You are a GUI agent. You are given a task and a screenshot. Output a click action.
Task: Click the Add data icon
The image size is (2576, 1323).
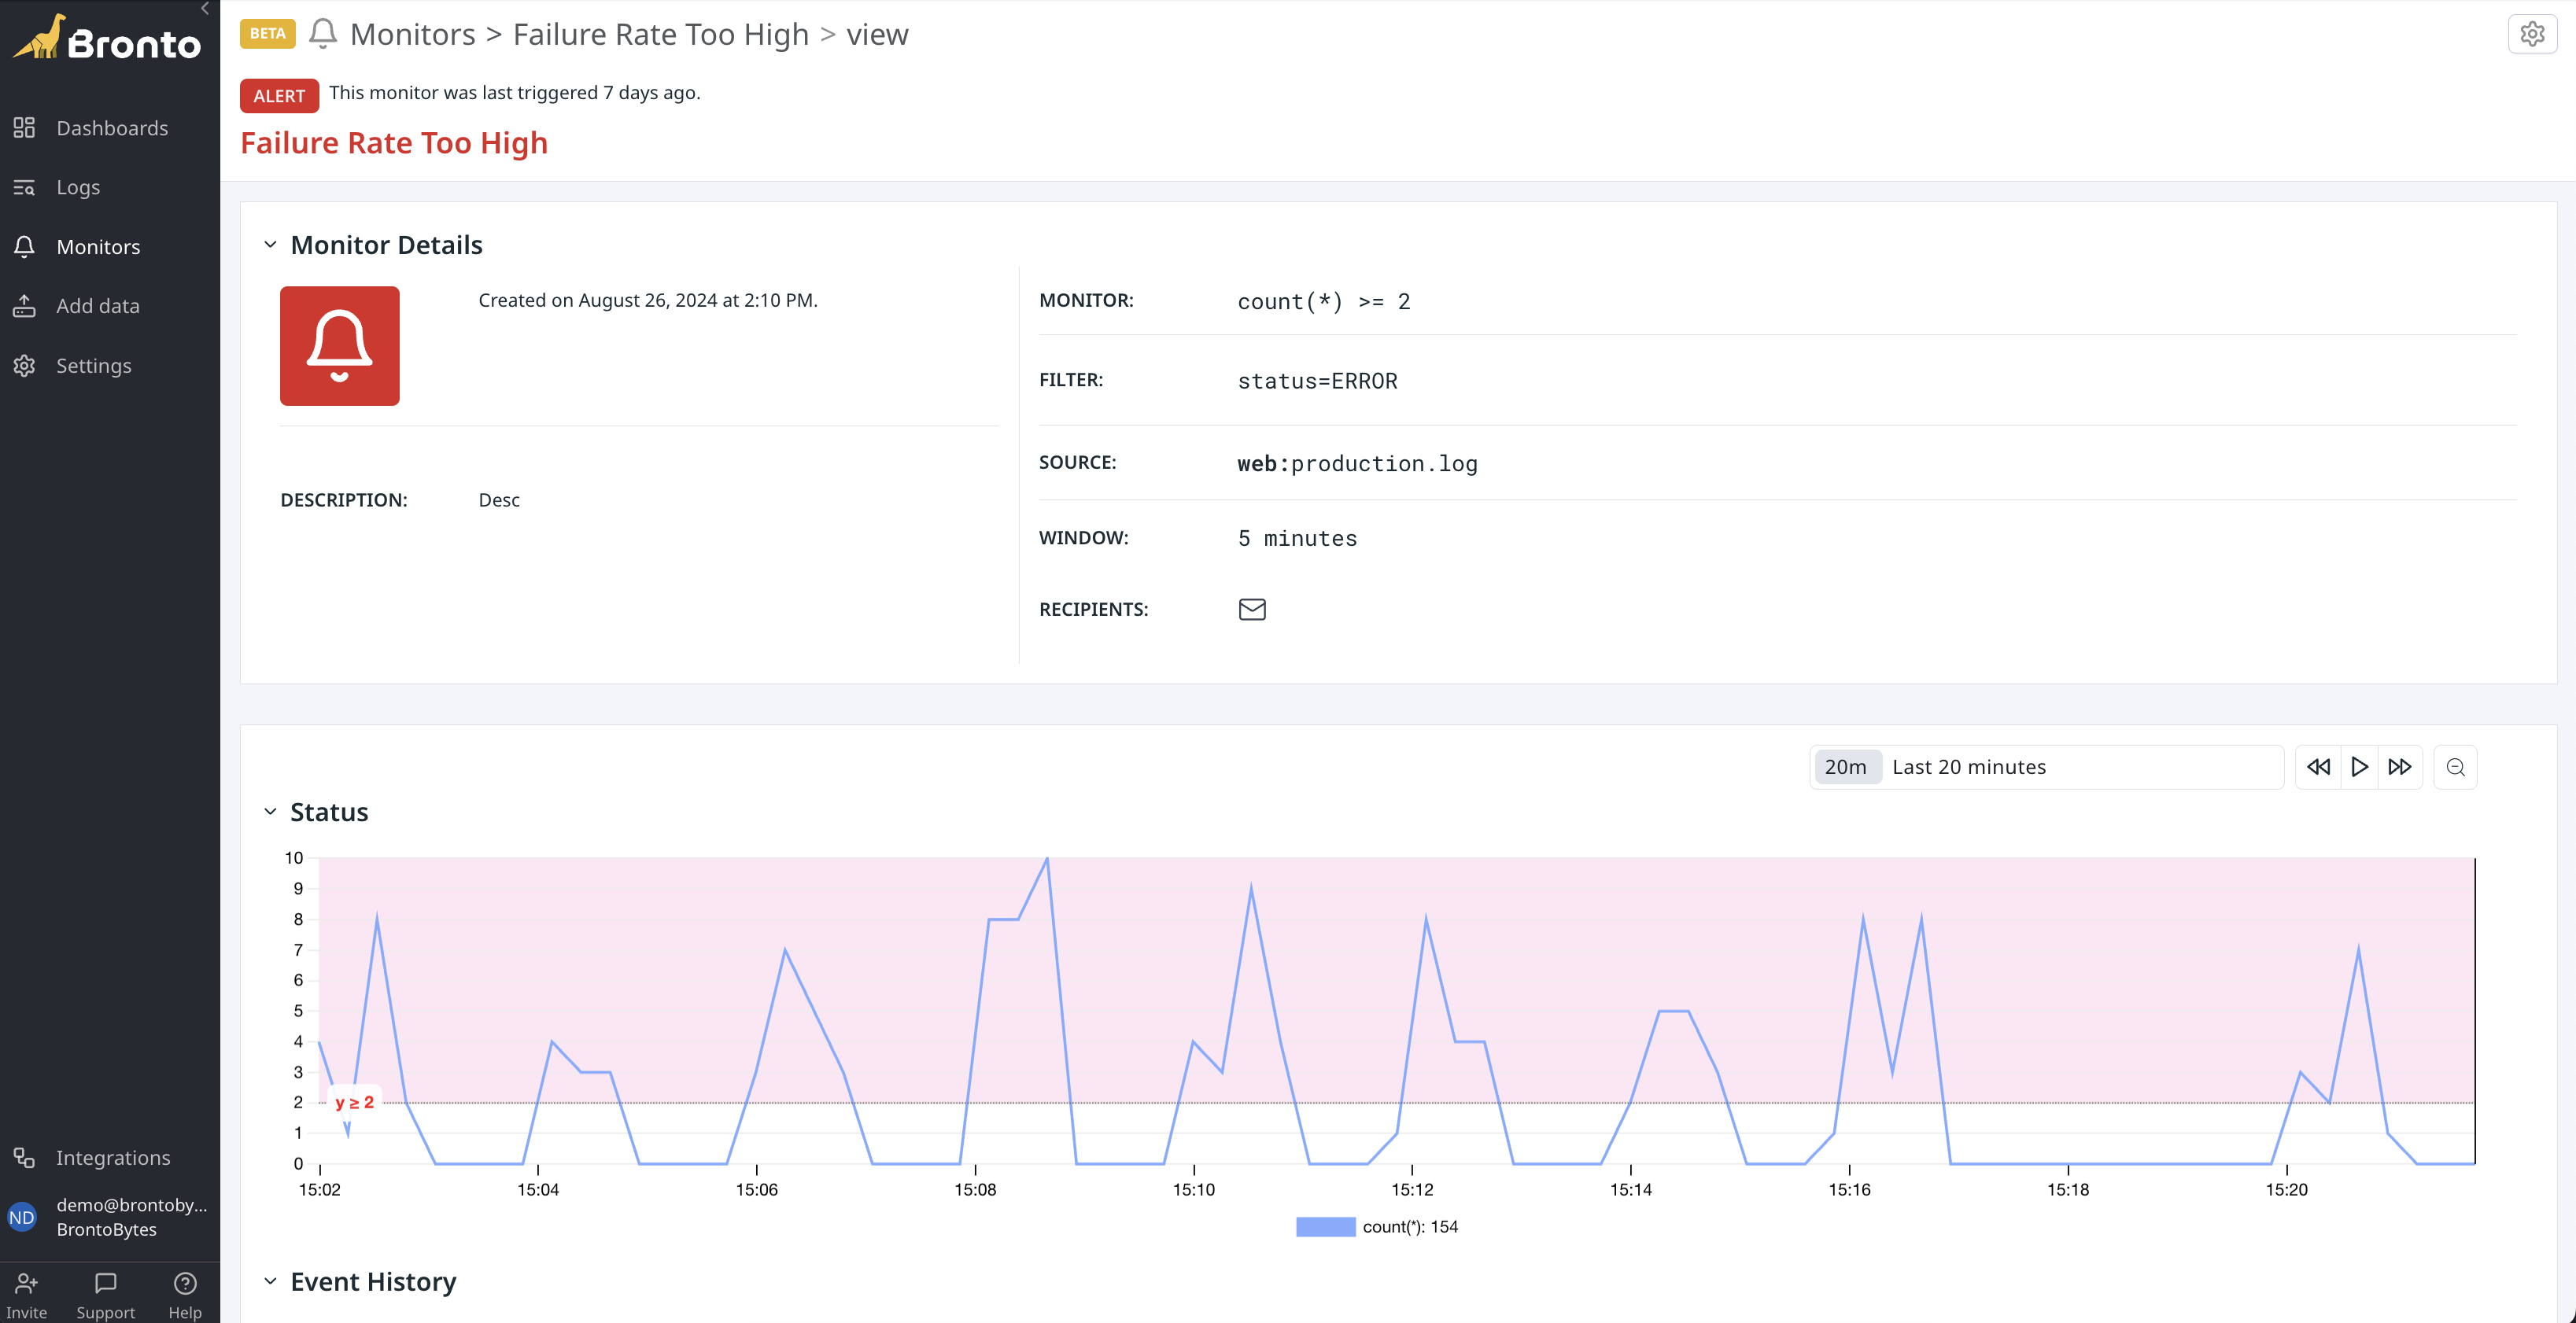(25, 305)
